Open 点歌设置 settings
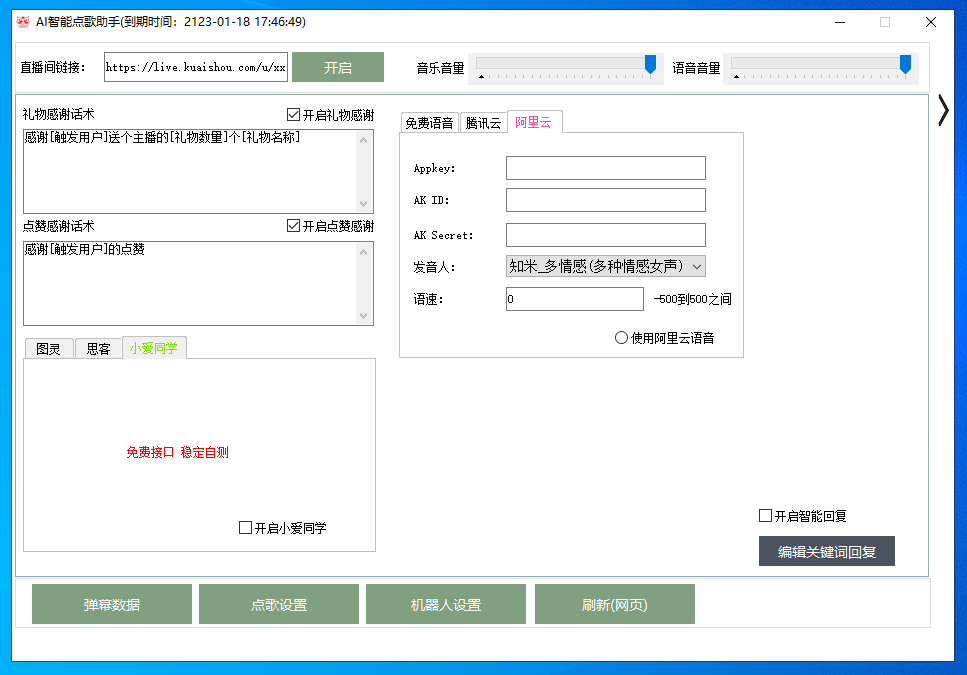Viewport: 967px width, 675px height. click(279, 605)
